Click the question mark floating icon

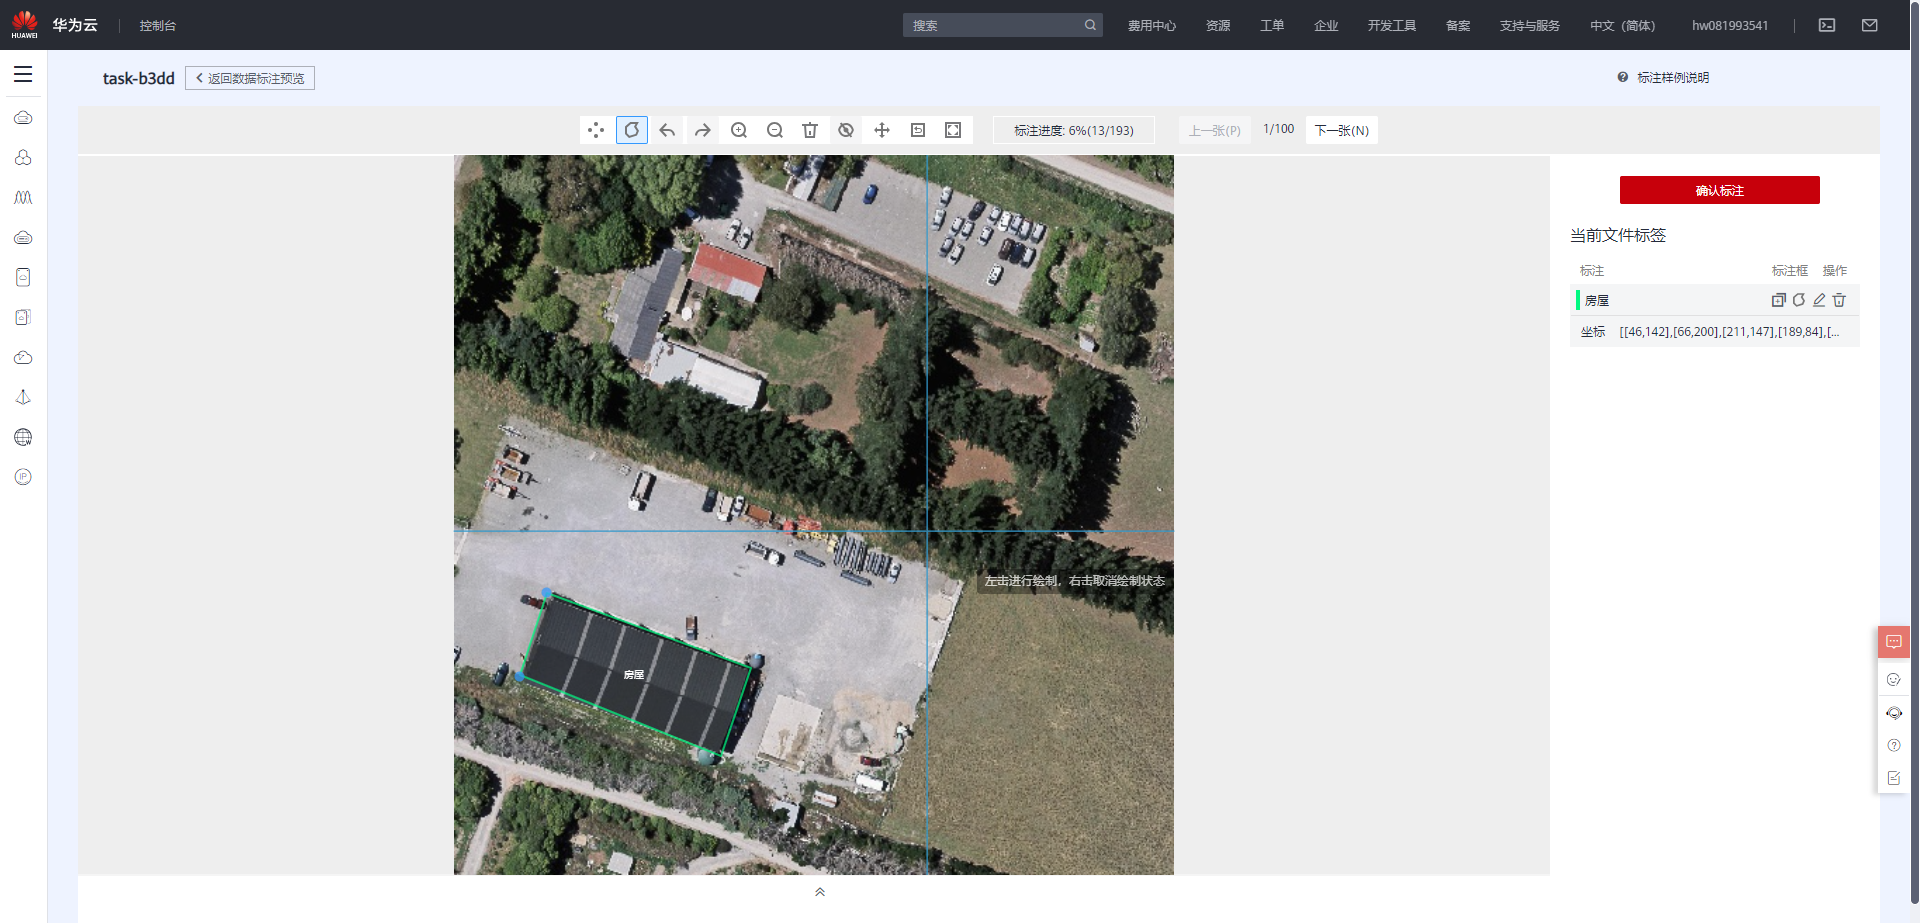[1894, 746]
